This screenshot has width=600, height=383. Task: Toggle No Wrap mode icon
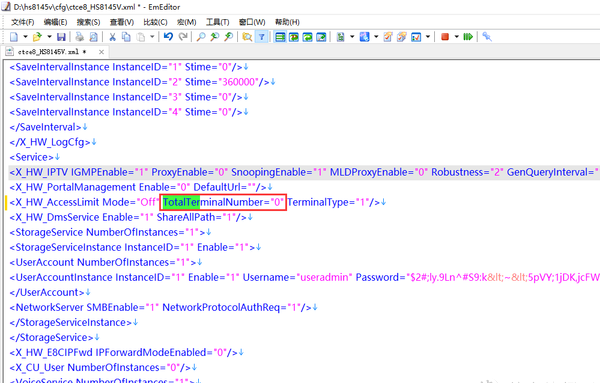click(280, 37)
